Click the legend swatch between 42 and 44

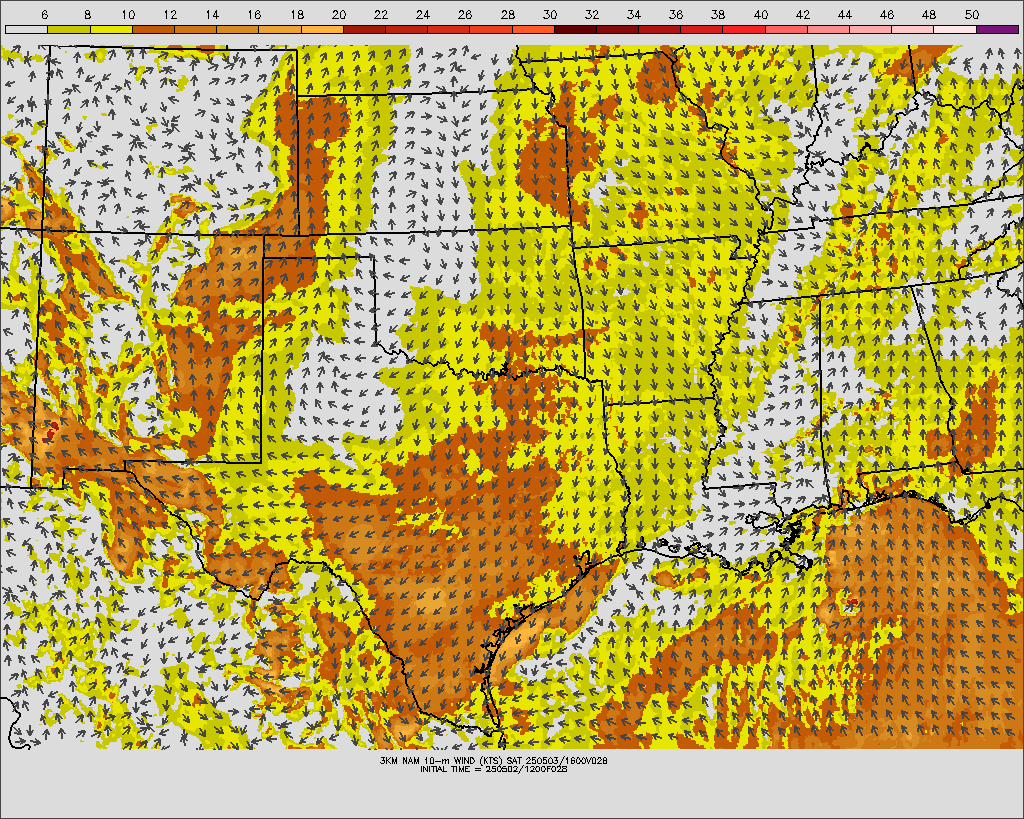click(829, 29)
